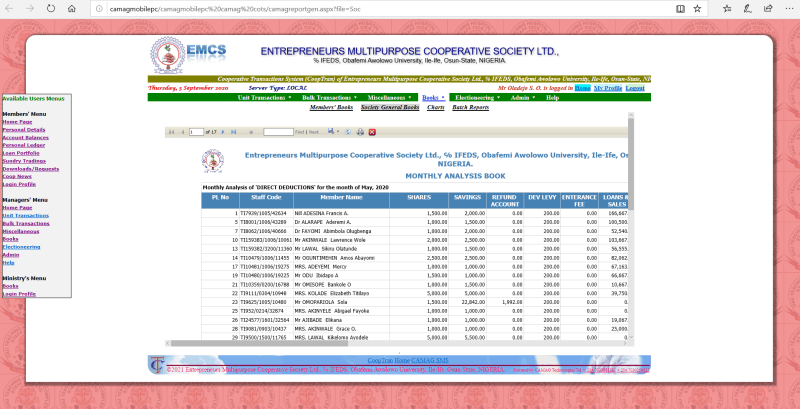This screenshot has width=800, height=409.
Task: Open Bulk Transactions dropdown menu
Action: [x=329, y=97]
